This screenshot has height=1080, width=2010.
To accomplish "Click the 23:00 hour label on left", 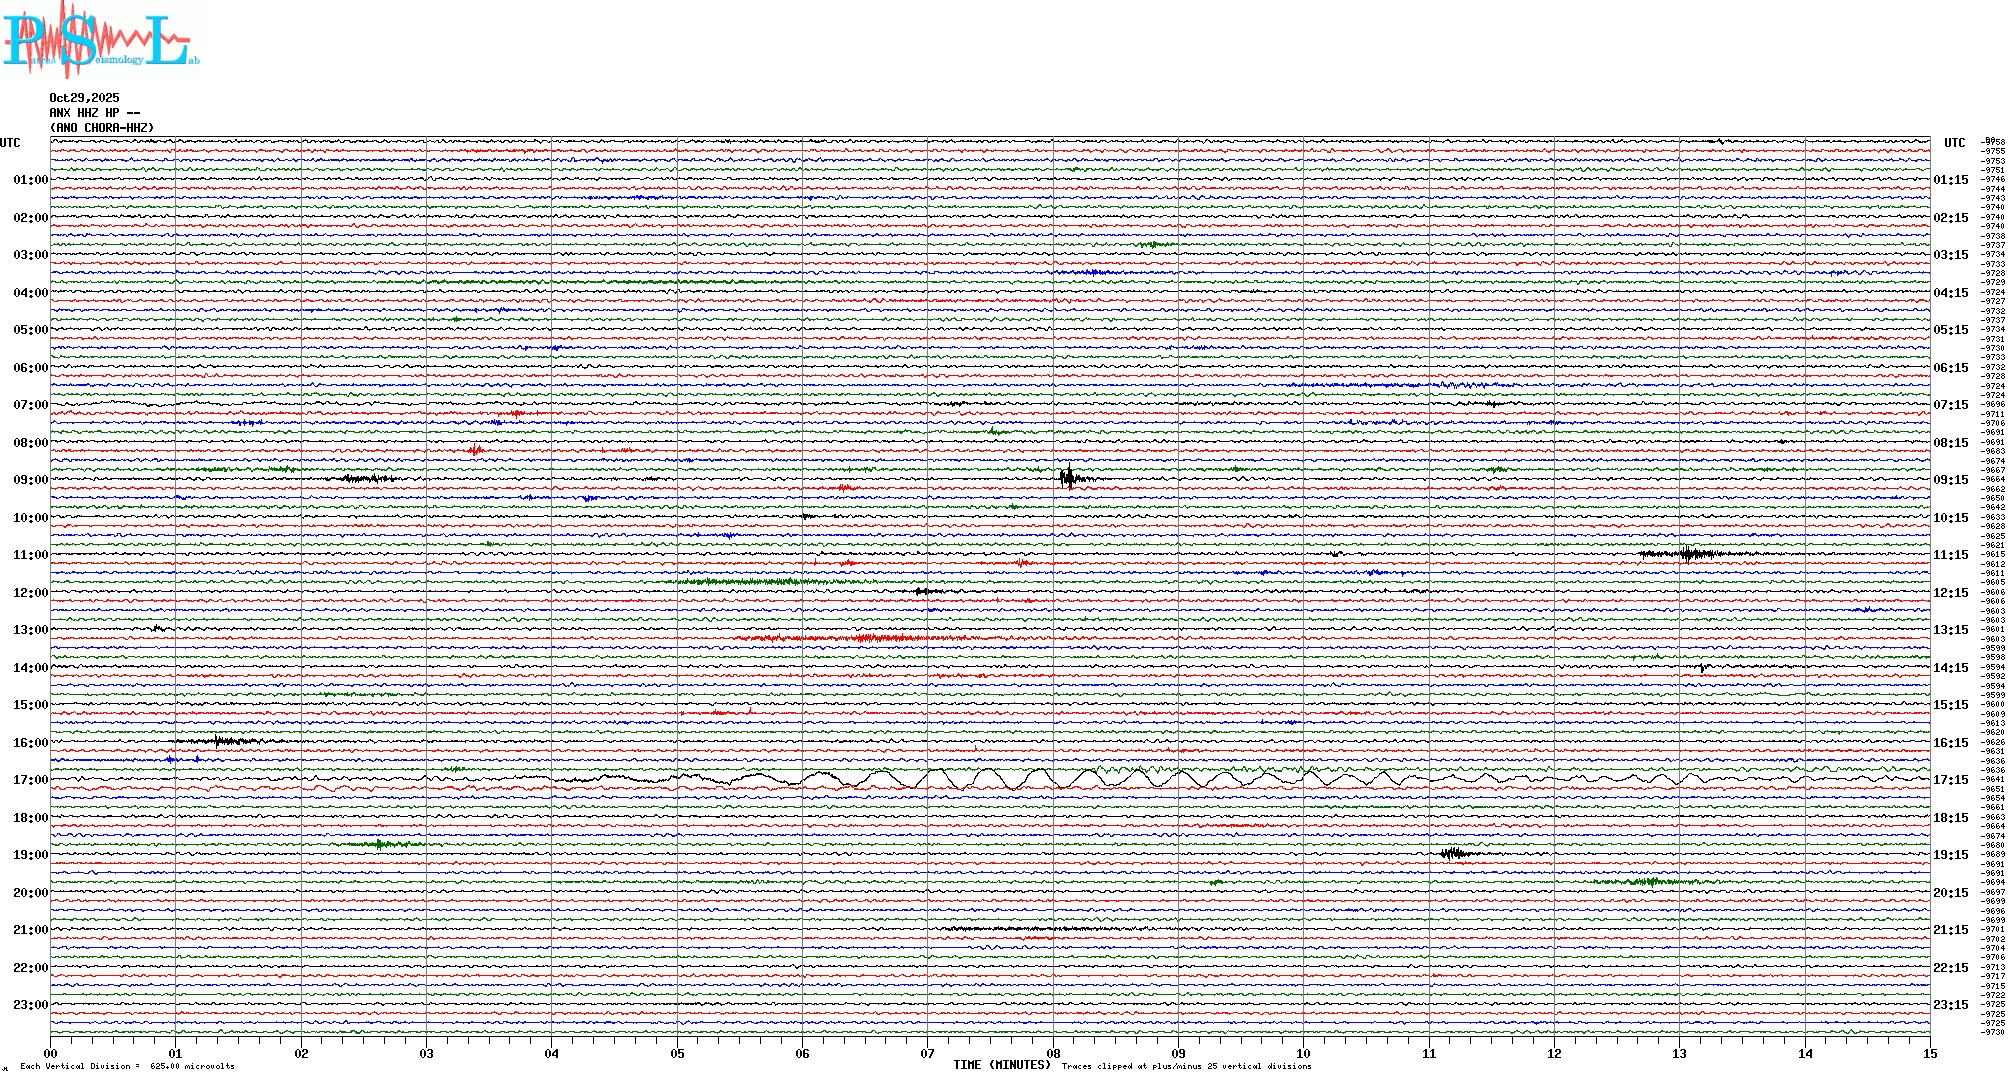I will pos(30,1005).
